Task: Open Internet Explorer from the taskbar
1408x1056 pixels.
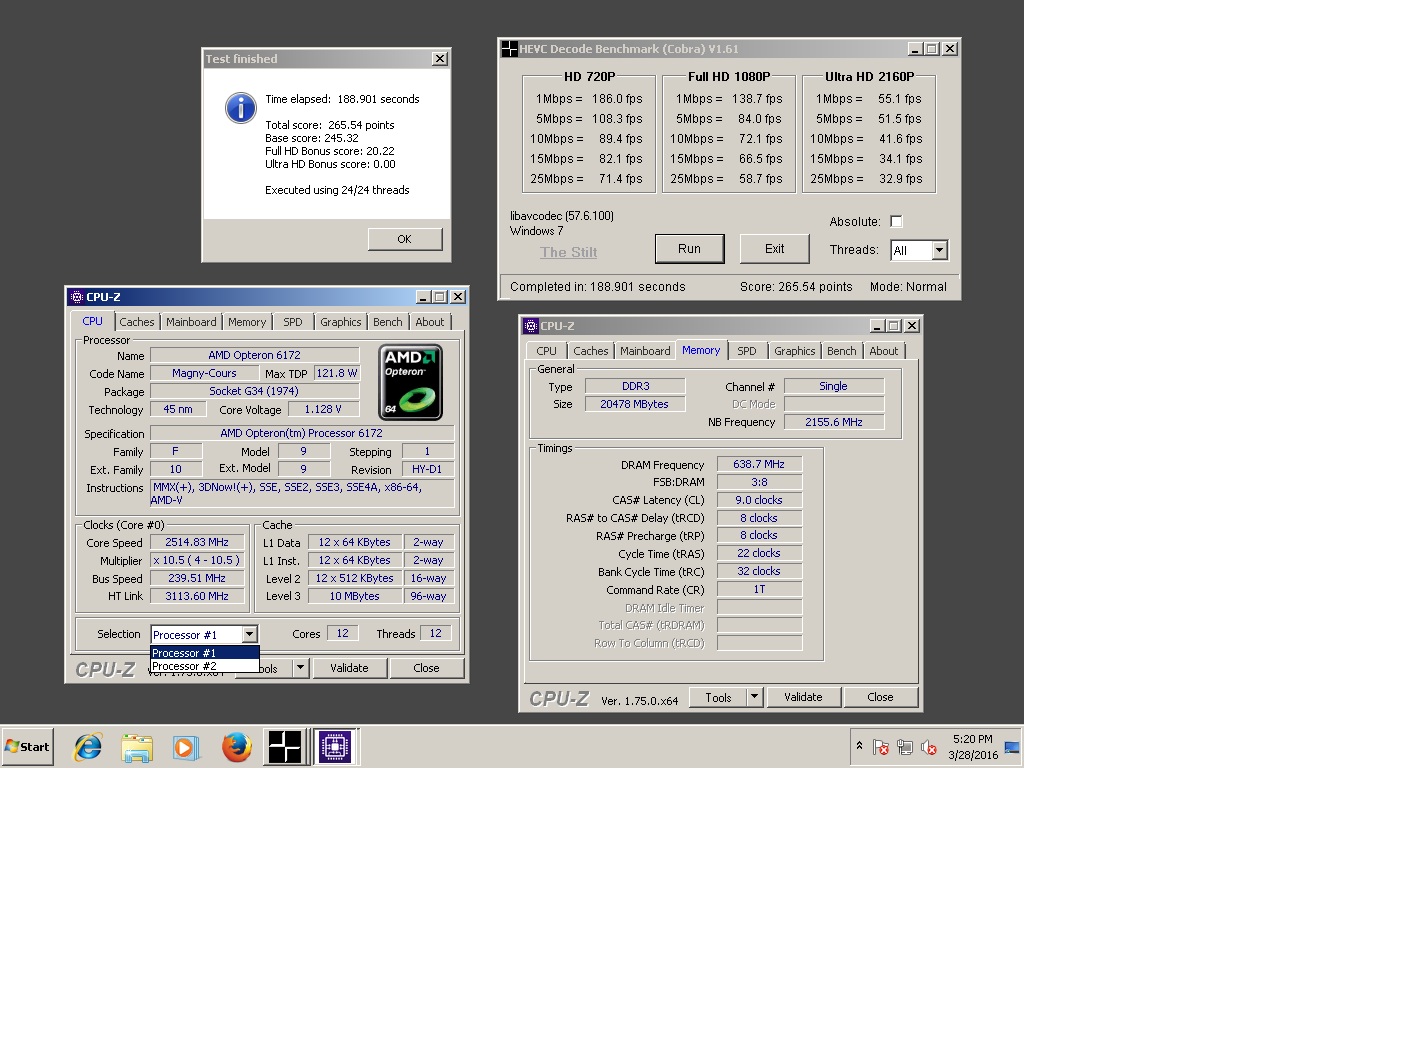Action: coord(88,747)
